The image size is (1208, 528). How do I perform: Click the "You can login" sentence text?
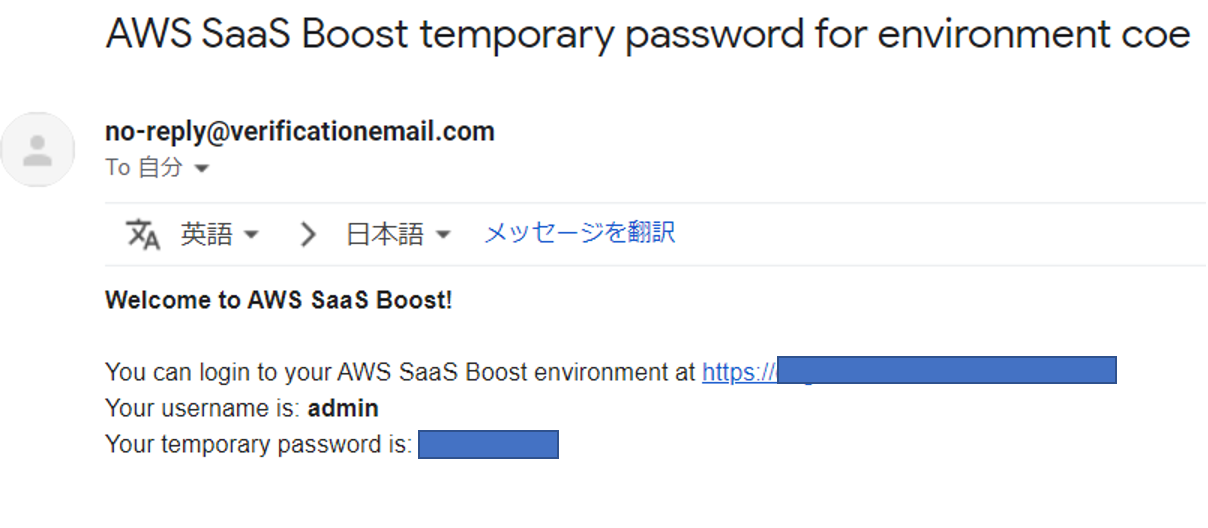pyautogui.click(x=400, y=373)
